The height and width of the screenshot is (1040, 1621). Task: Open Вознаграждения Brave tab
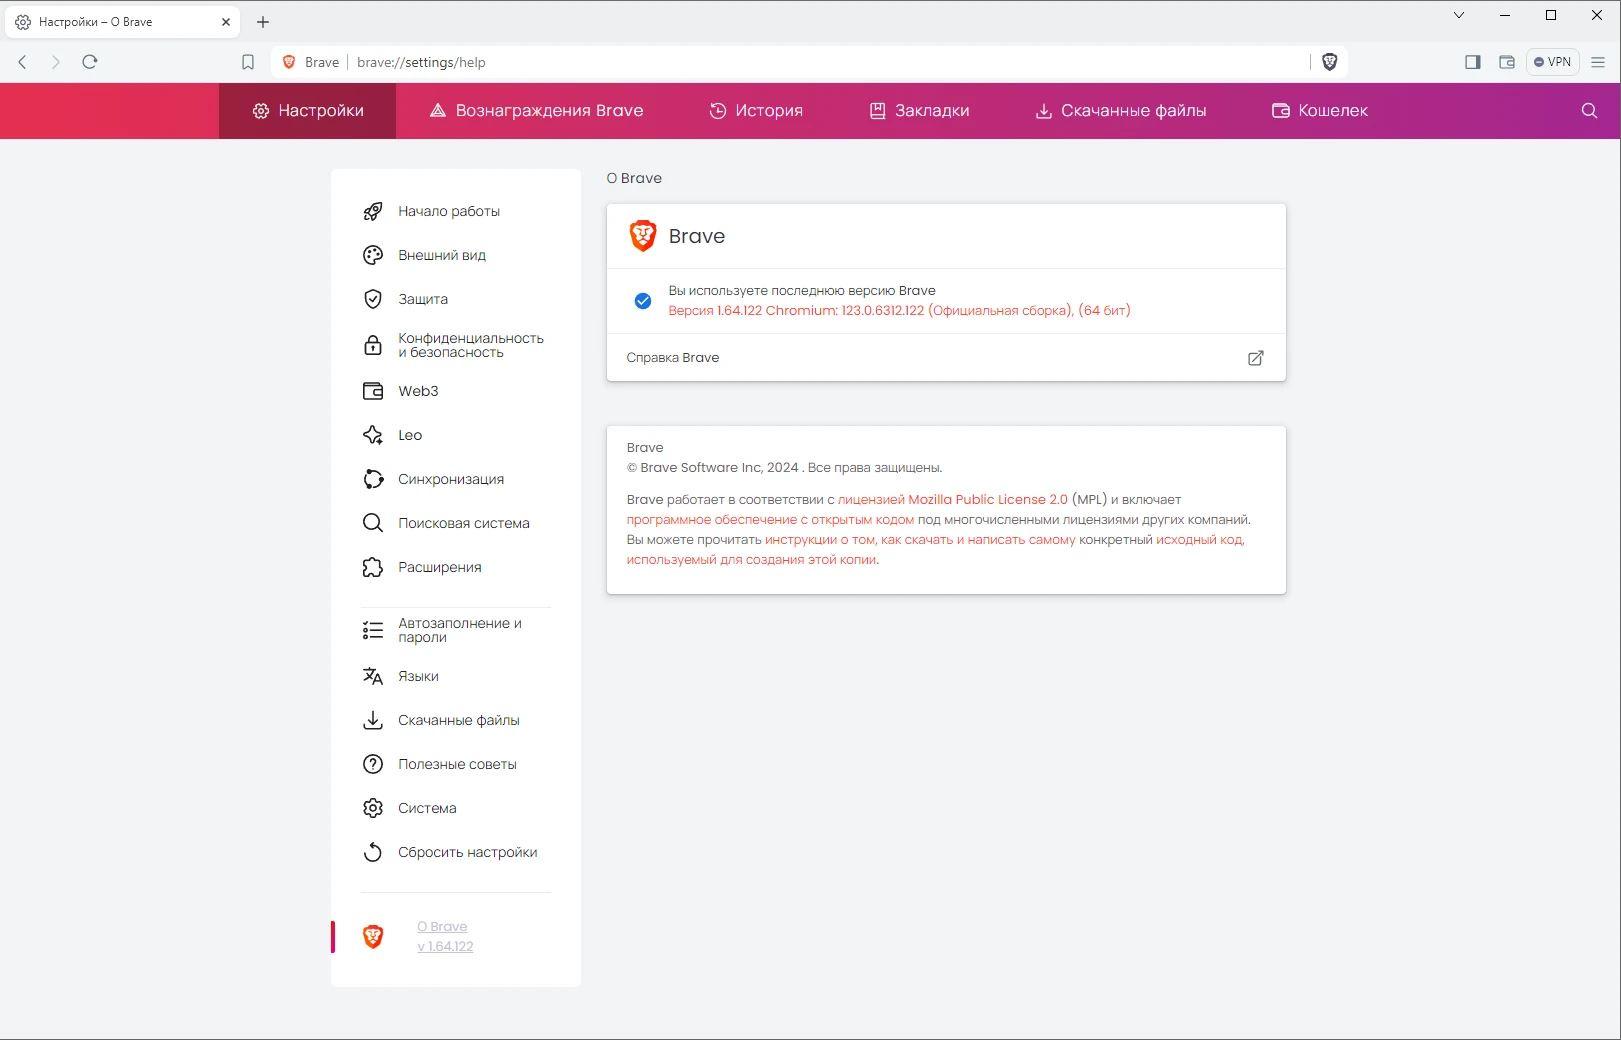(536, 111)
